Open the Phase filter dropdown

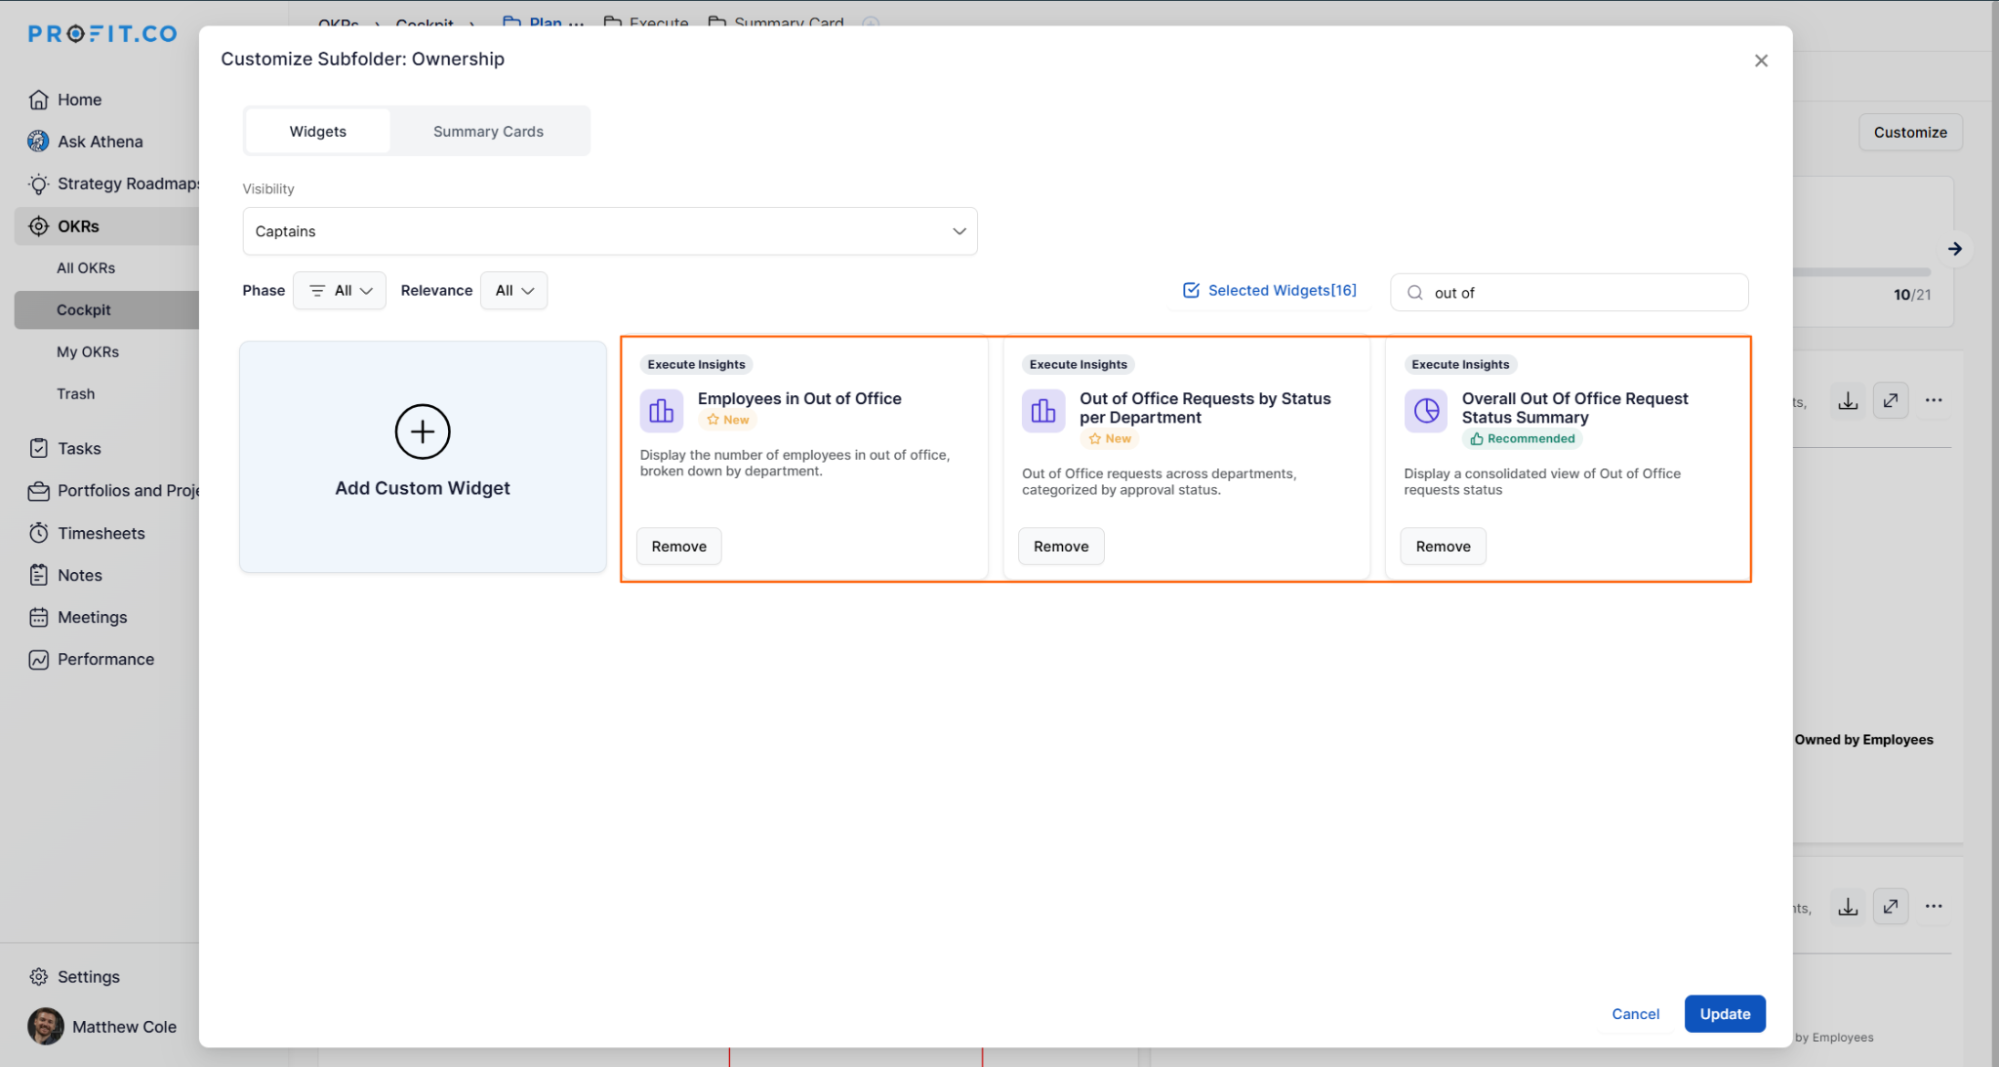click(x=340, y=290)
